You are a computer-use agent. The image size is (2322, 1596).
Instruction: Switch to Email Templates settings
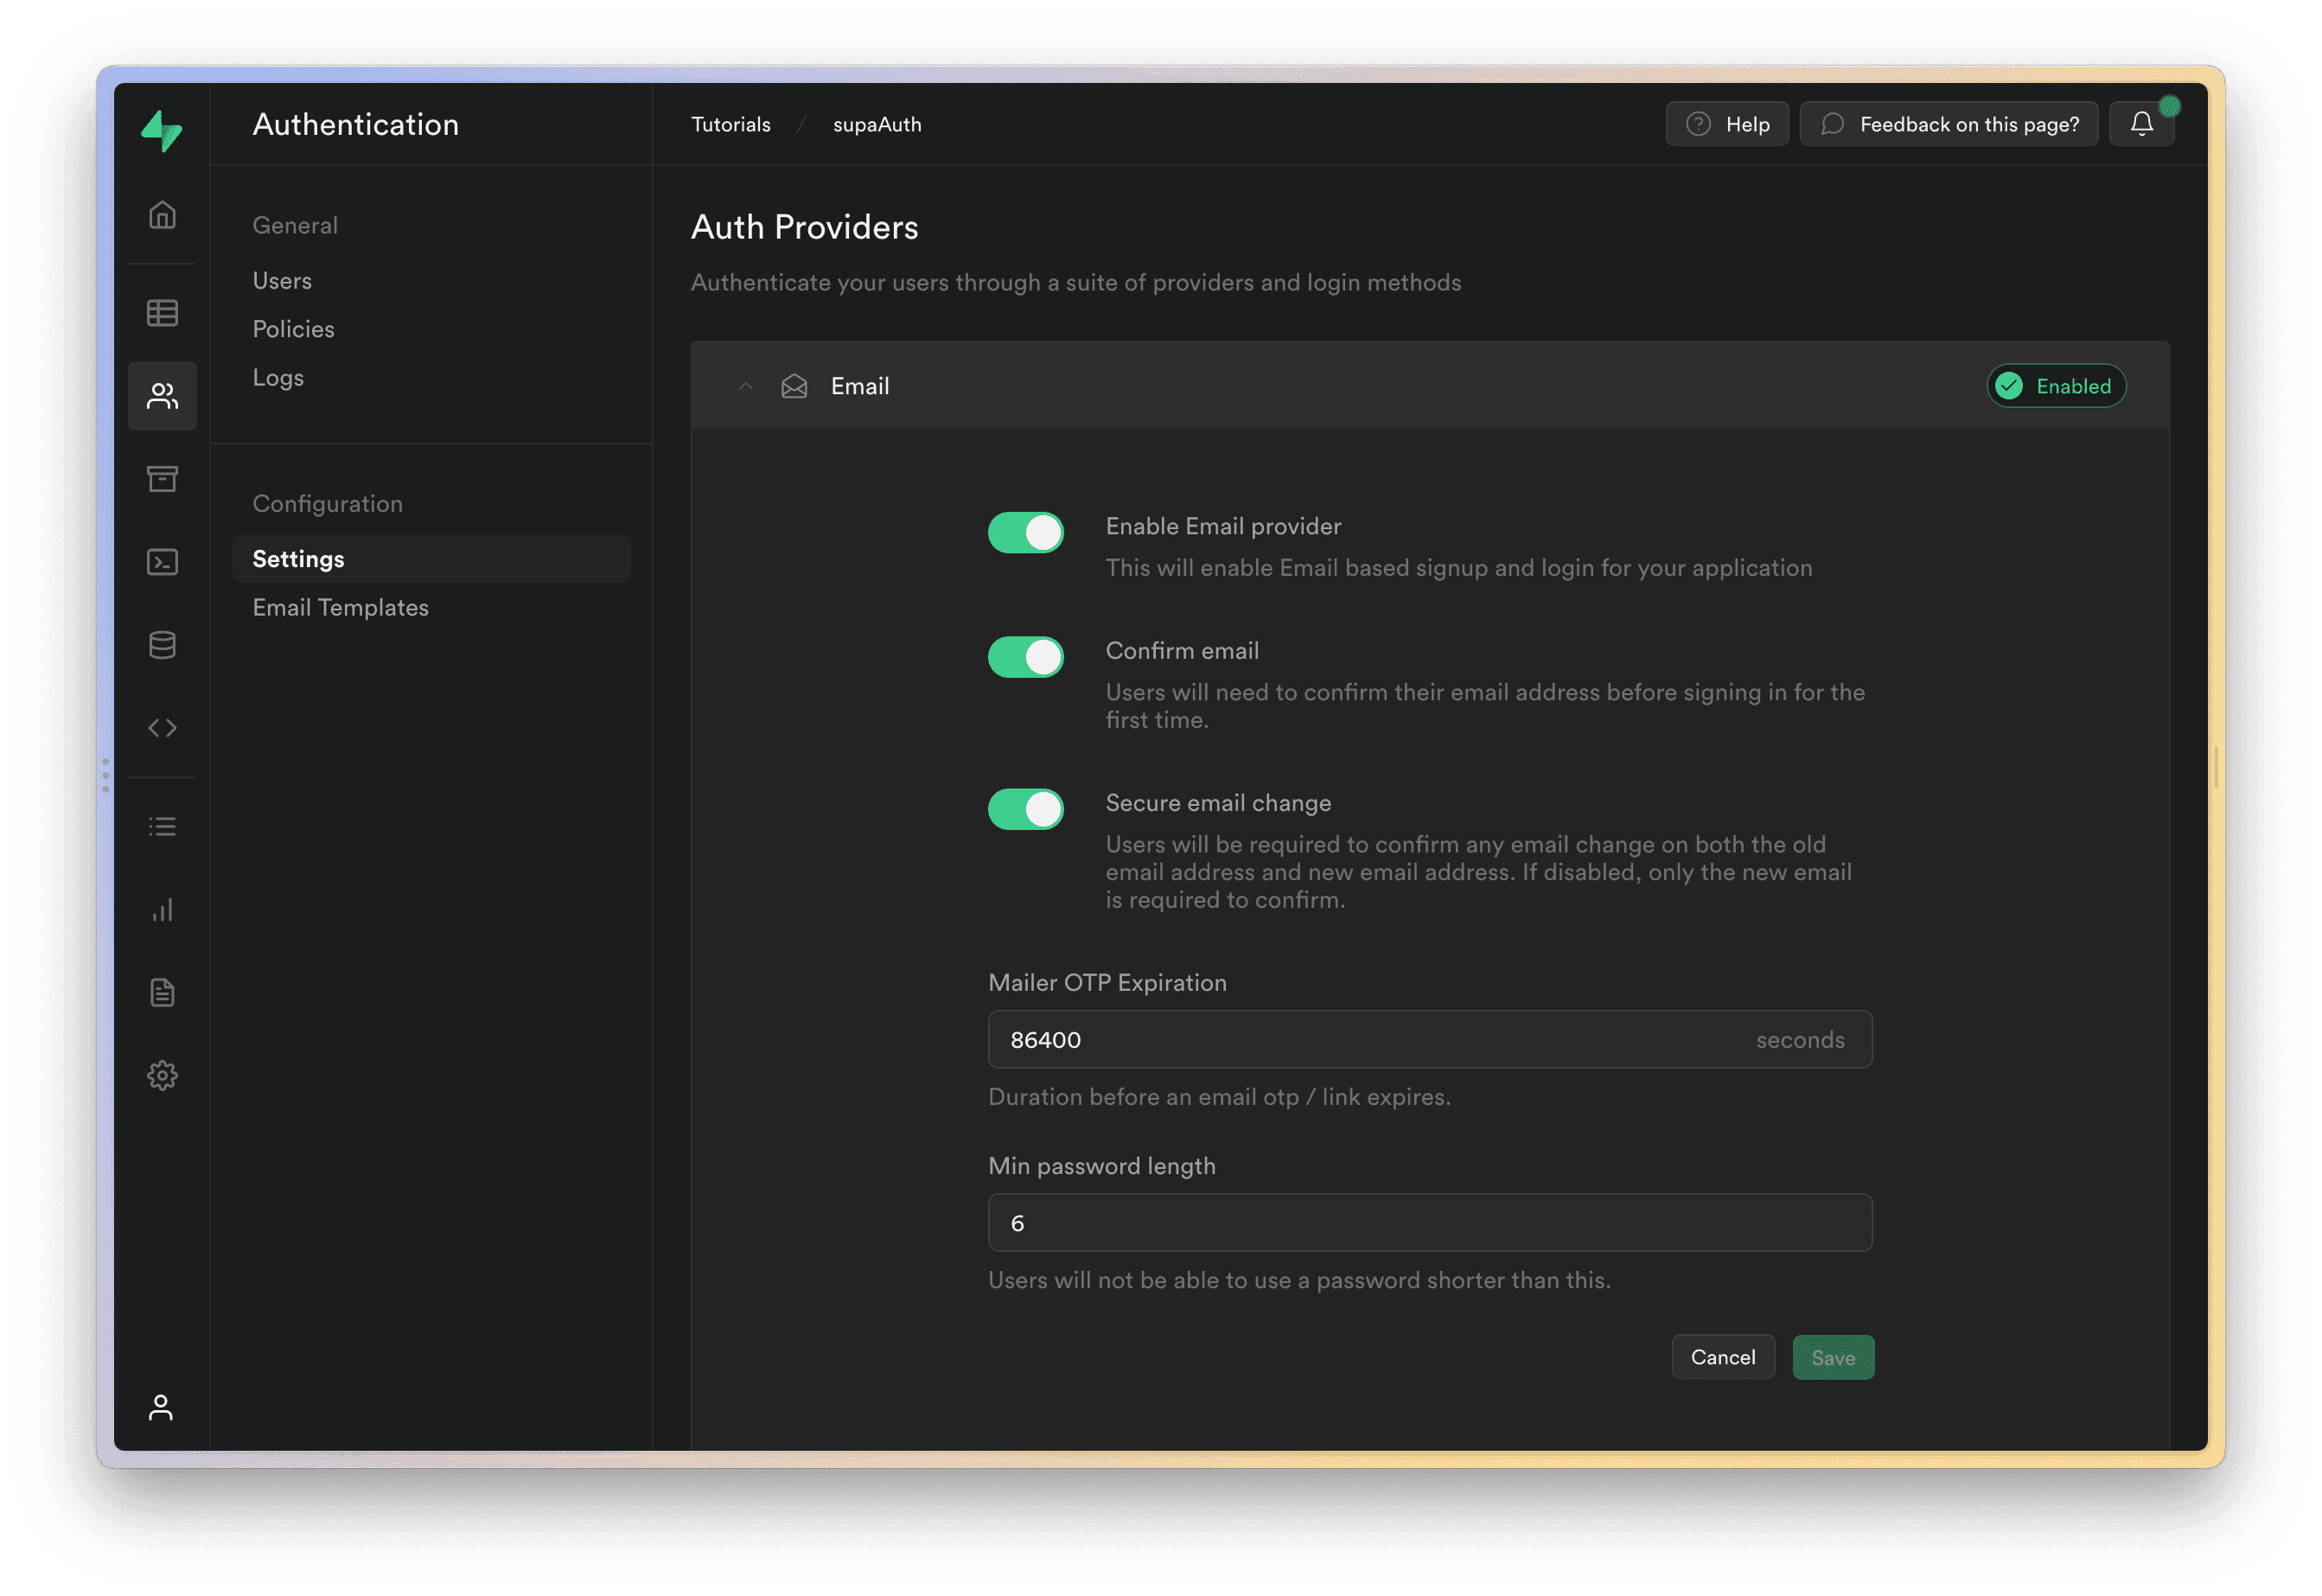tap(340, 607)
